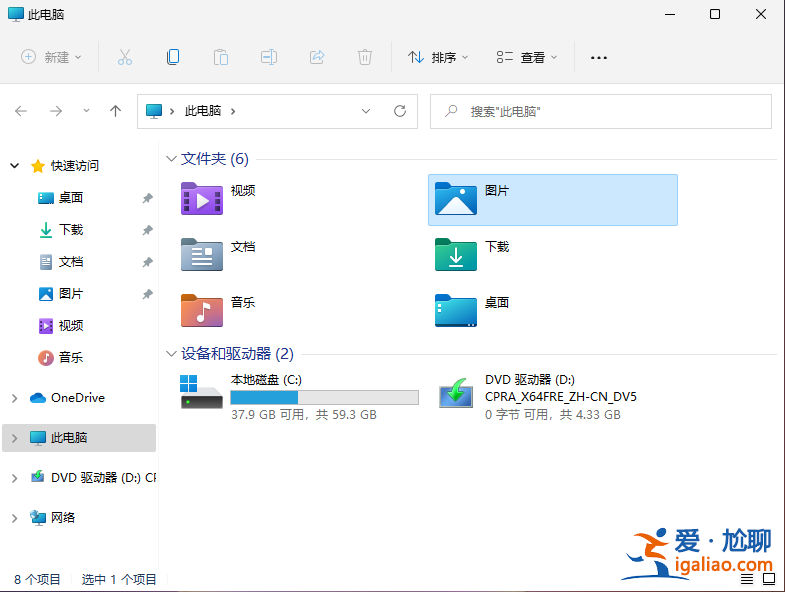This screenshot has height=592, width=785.
Task: Go forward with the right arrow
Action: click(56, 111)
